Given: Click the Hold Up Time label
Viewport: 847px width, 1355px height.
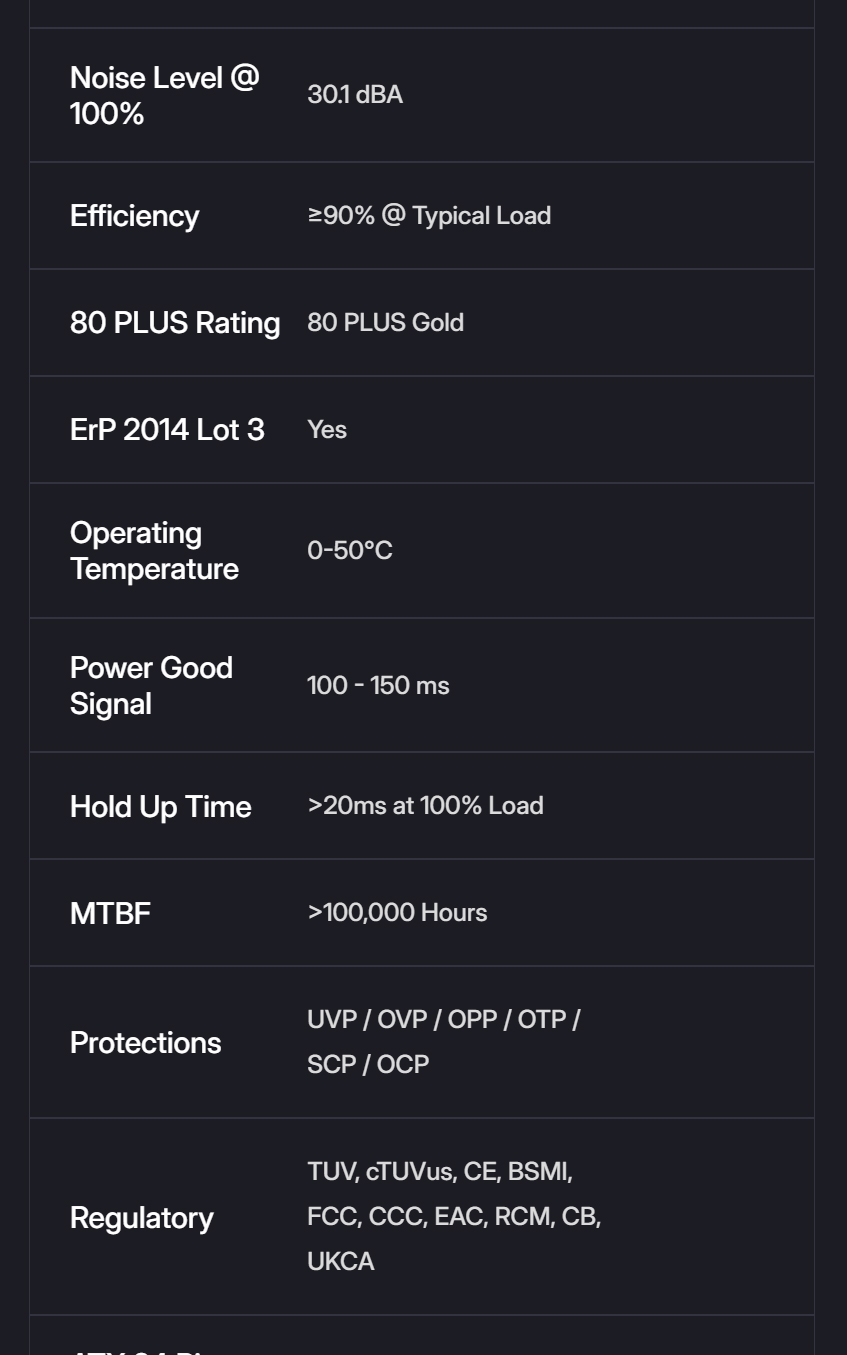Looking at the screenshot, I should [x=160, y=807].
